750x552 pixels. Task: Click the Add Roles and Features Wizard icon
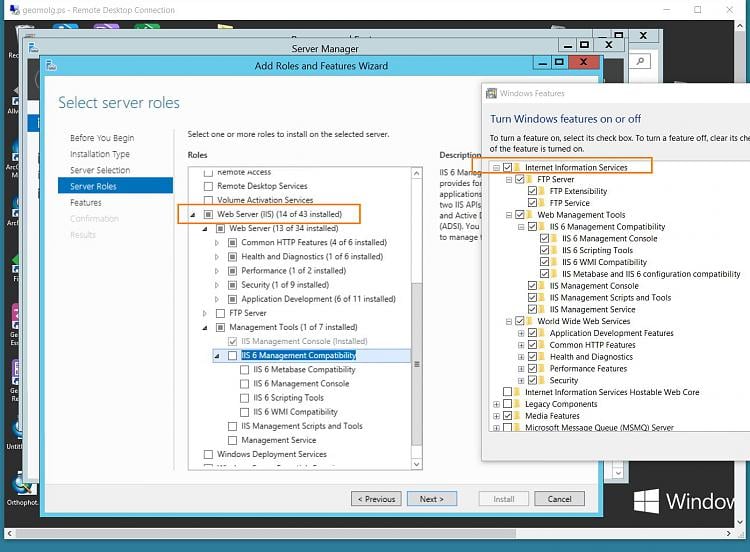[51, 66]
